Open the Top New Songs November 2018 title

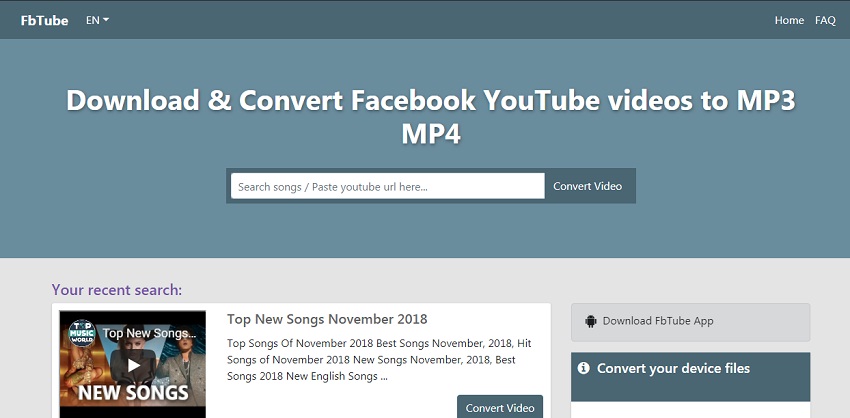coord(327,319)
